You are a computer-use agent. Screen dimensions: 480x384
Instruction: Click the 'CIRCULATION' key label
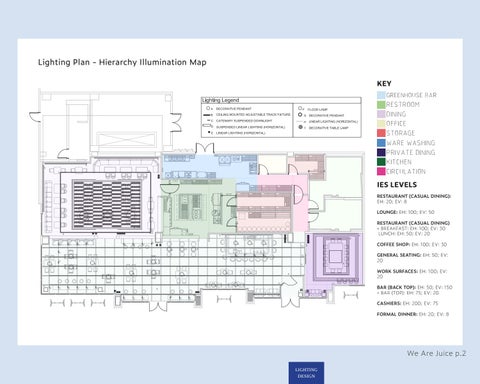[406, 171]
